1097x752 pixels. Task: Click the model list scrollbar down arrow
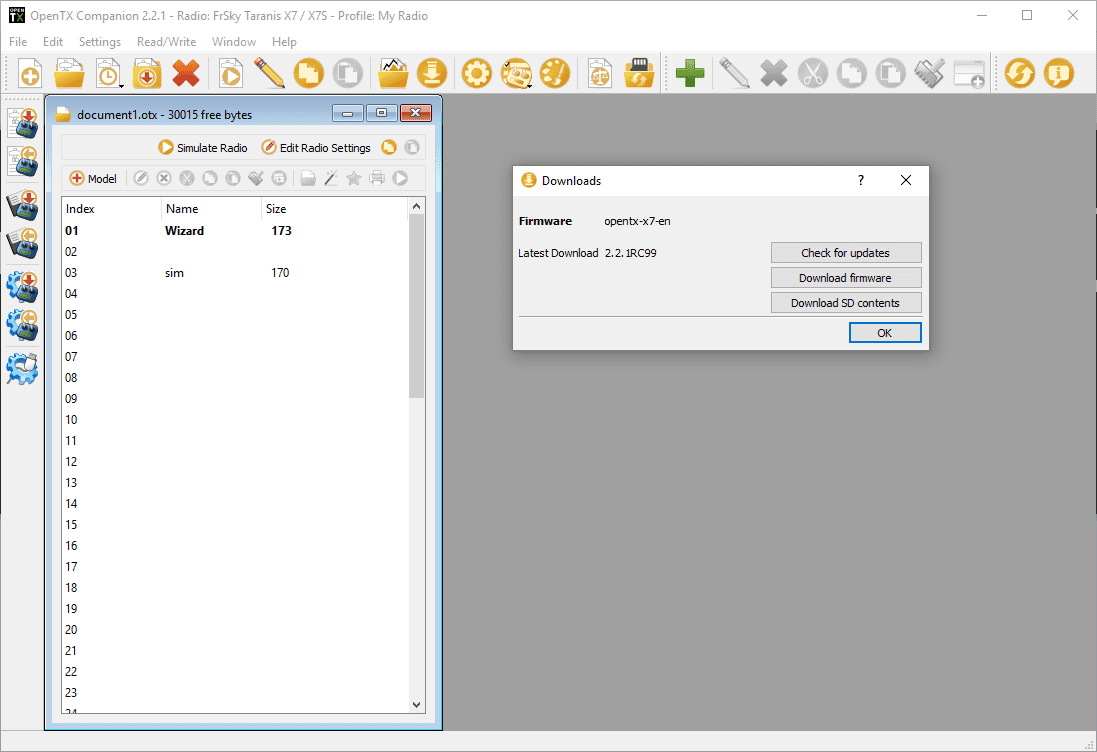click(416, 704)
